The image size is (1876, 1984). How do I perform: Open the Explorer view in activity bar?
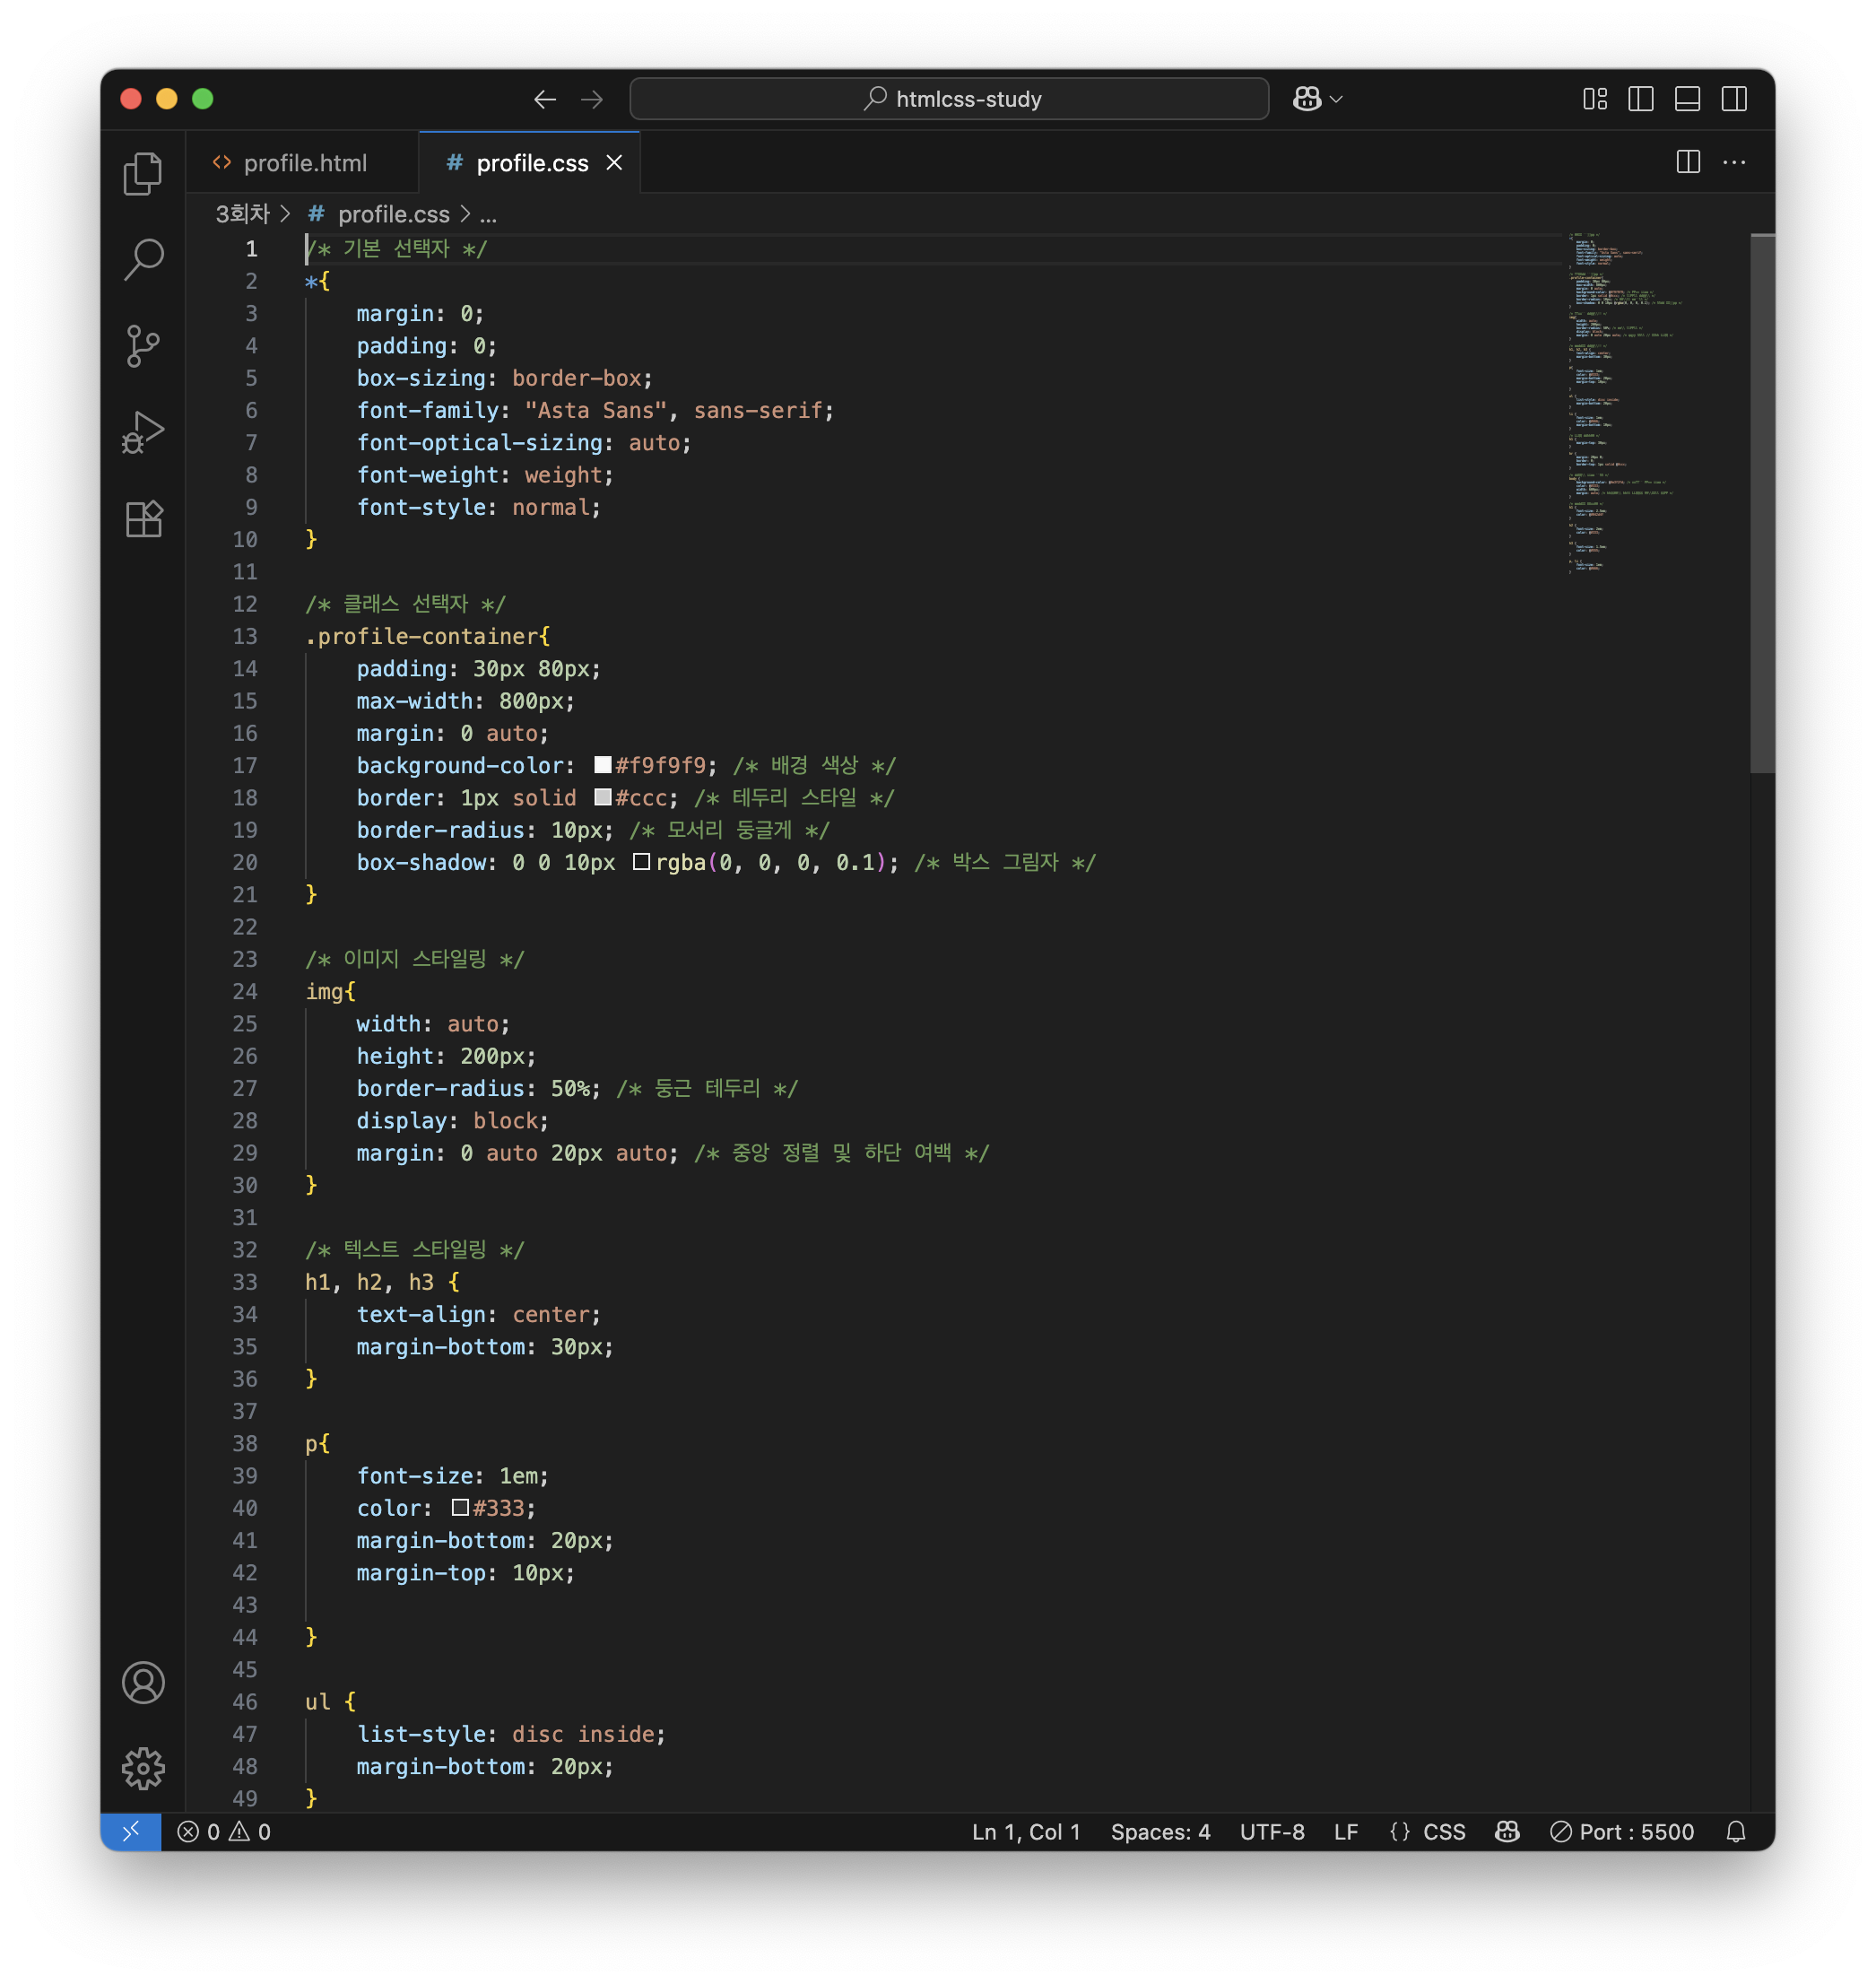[143, 174]
